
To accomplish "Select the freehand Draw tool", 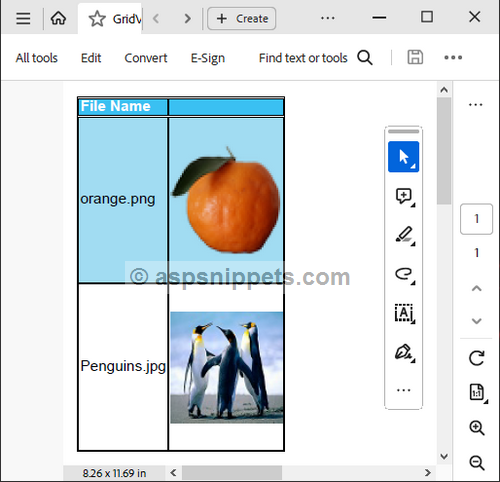I will pos(404,275).
